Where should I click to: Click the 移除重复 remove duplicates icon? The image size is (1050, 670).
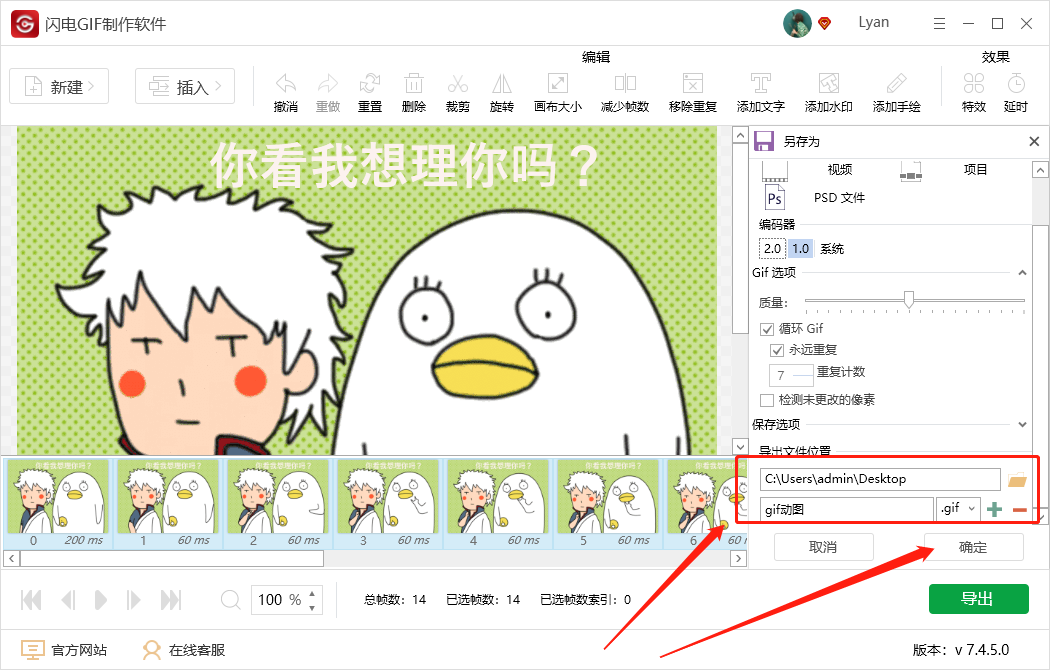pyautogui.click(x=692, y=84)
